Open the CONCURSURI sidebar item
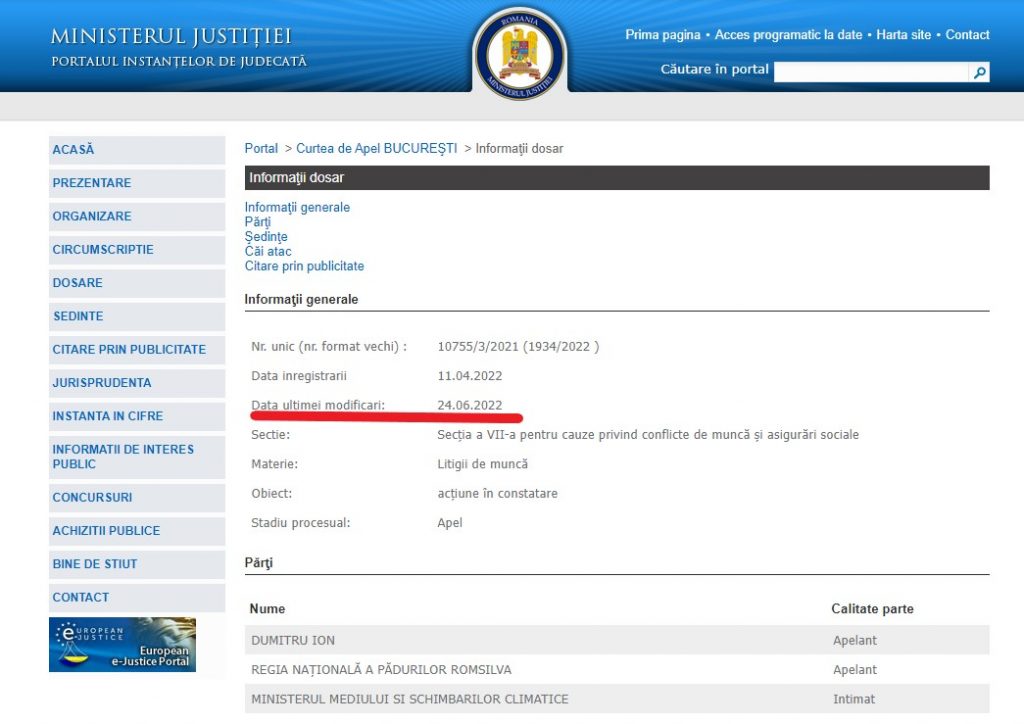The image size is (1024, 724). [92, 498]
